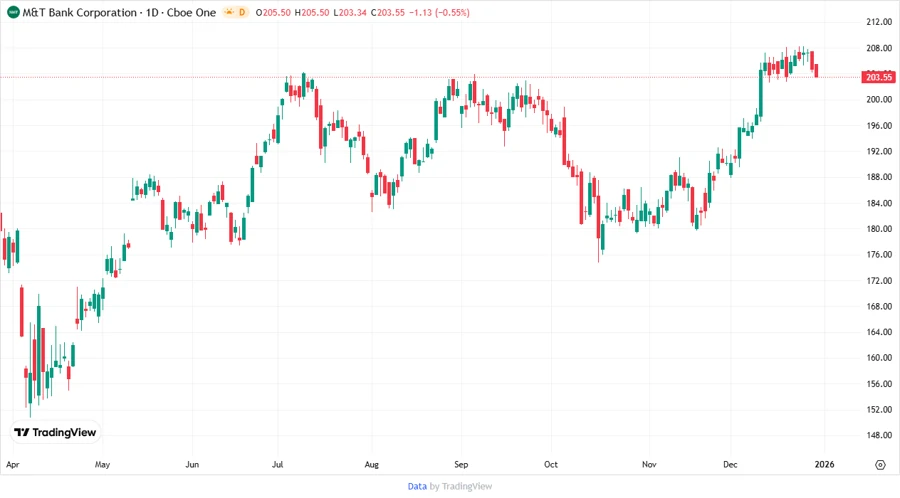Click the 196.00 price axis label
This screenshot has width=900, height=498.
879,126
